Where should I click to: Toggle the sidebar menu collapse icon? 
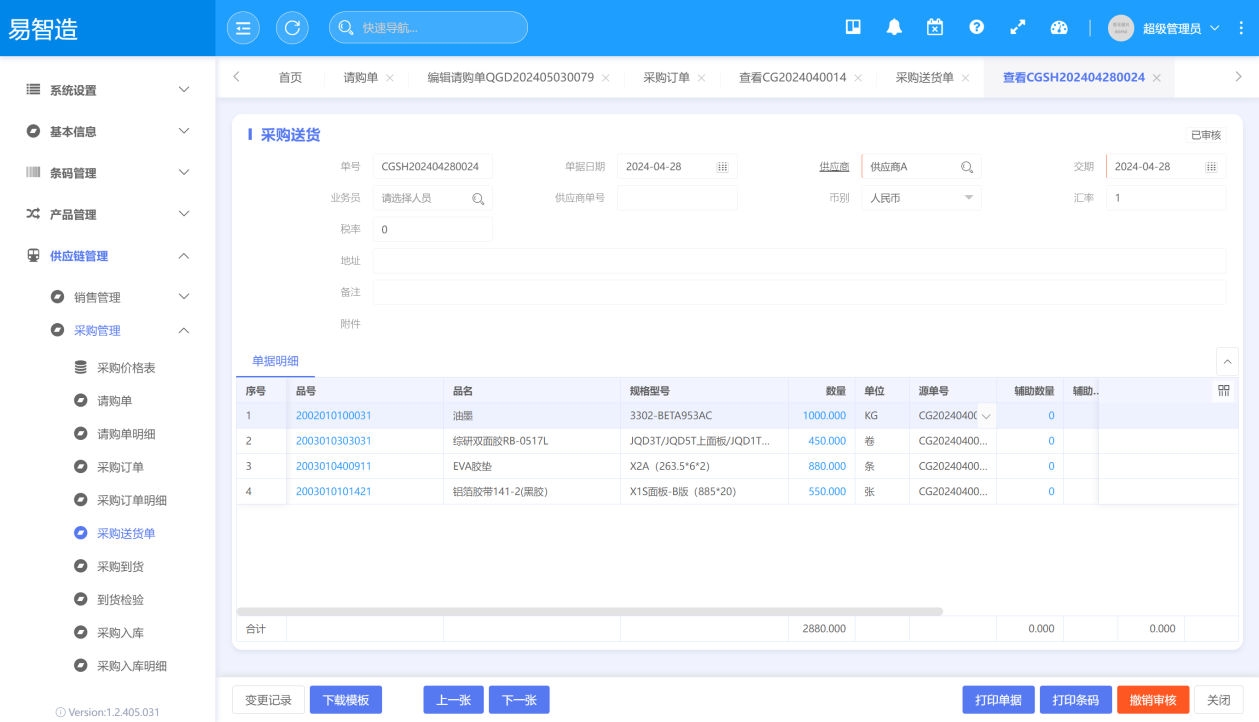243,28
